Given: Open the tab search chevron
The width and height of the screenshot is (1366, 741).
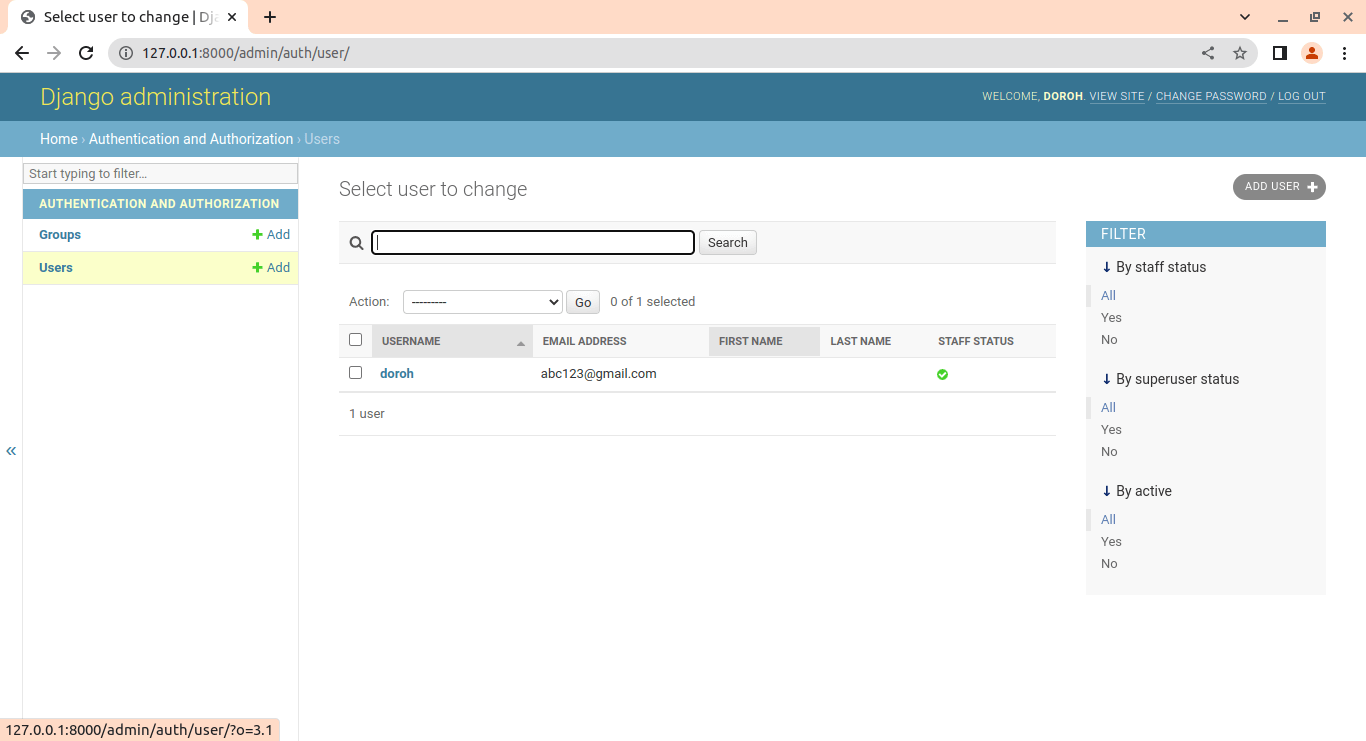Looking at the screenshot, I should pyautogui.click(x=1245, y=17).
